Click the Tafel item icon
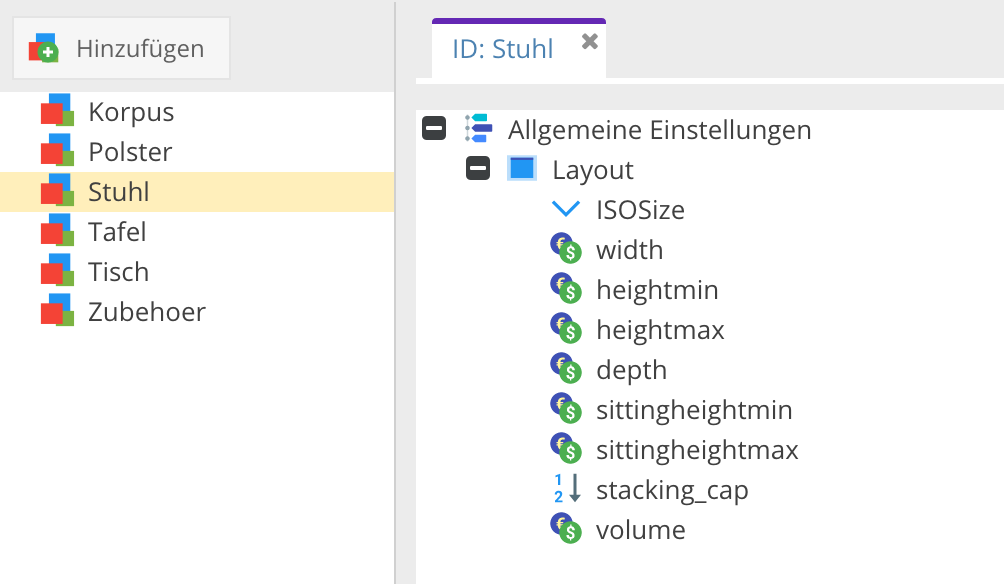 point(57,231)
